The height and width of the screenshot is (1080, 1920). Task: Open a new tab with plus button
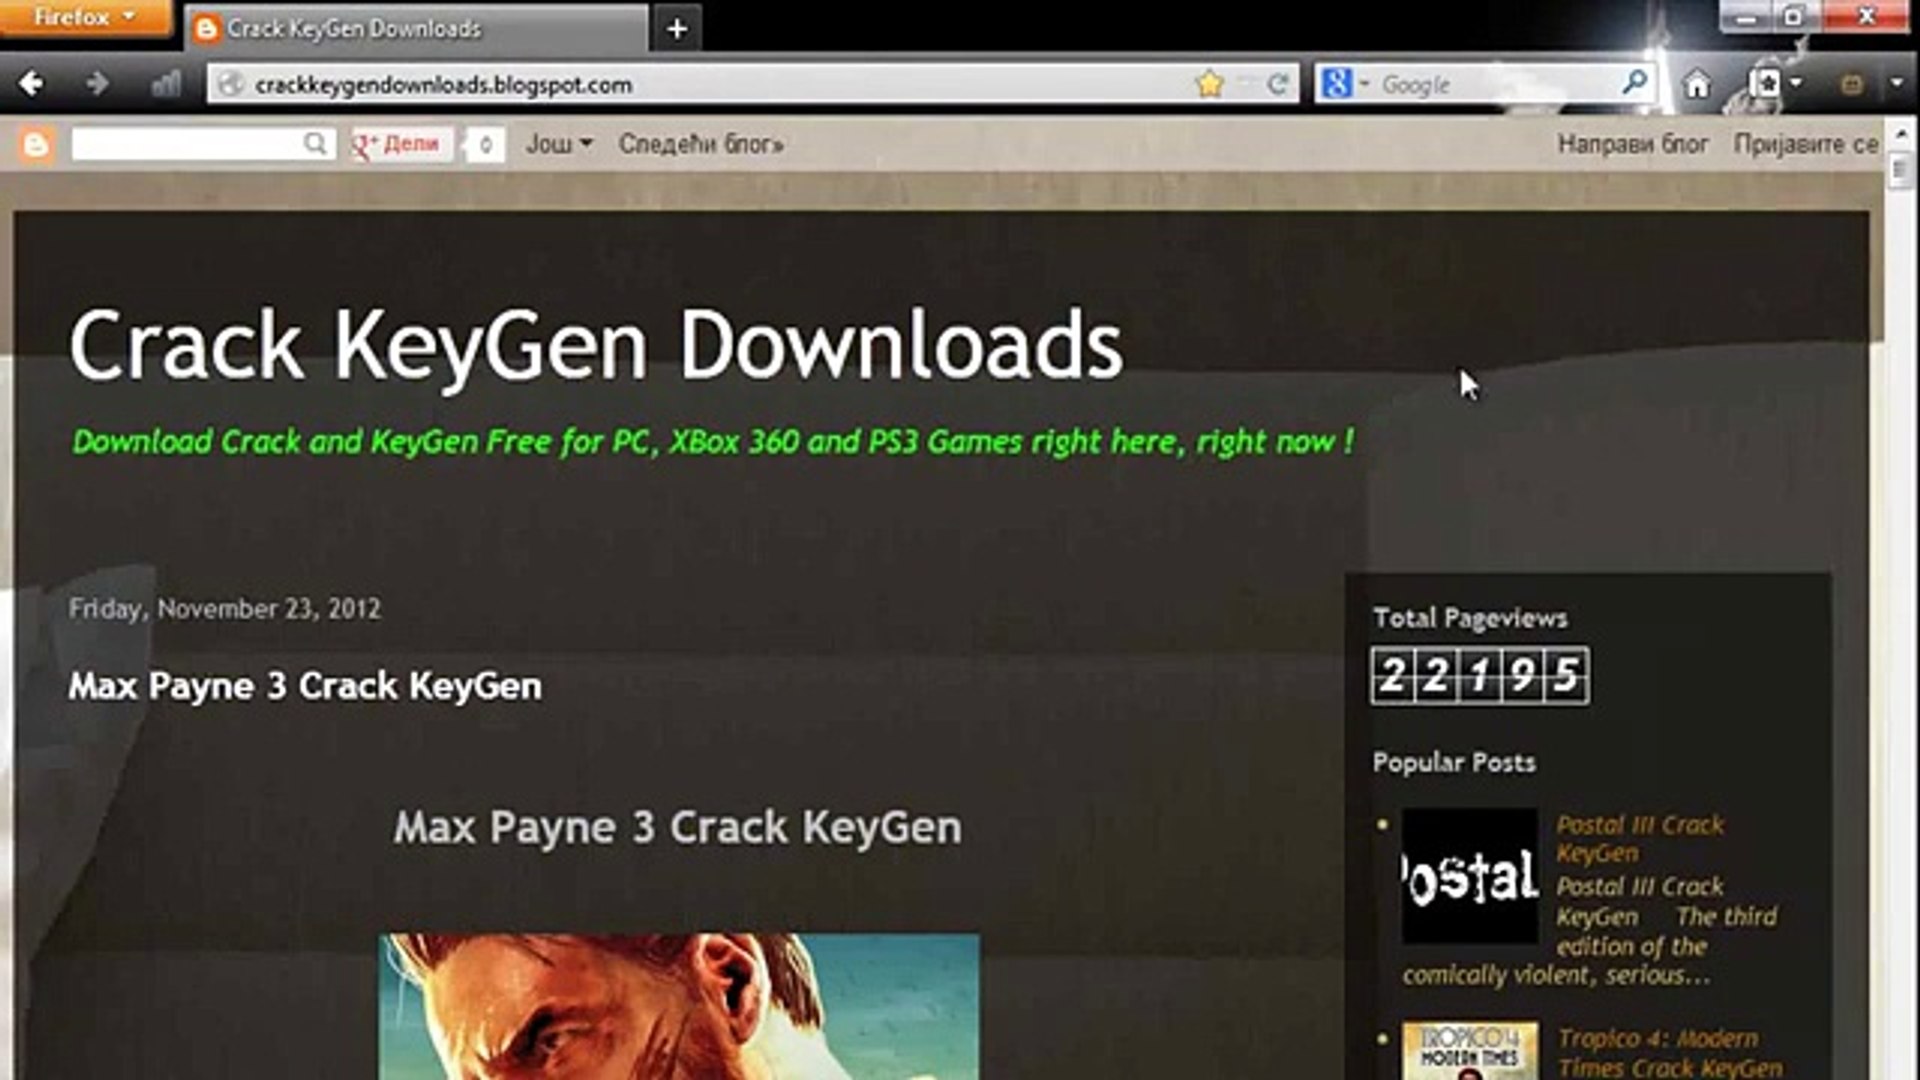[677, 29]
